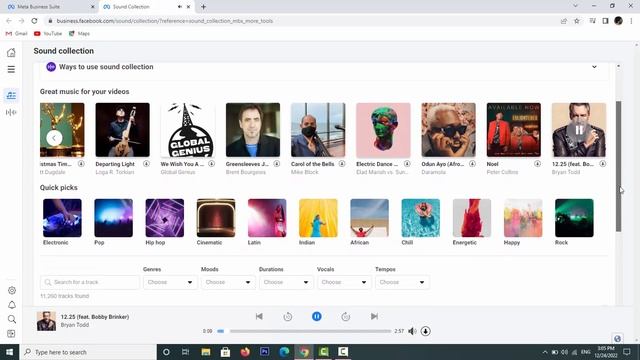Screen dimensions: 640x360
Task: Select the African quick pick
Action: [369, 218]
